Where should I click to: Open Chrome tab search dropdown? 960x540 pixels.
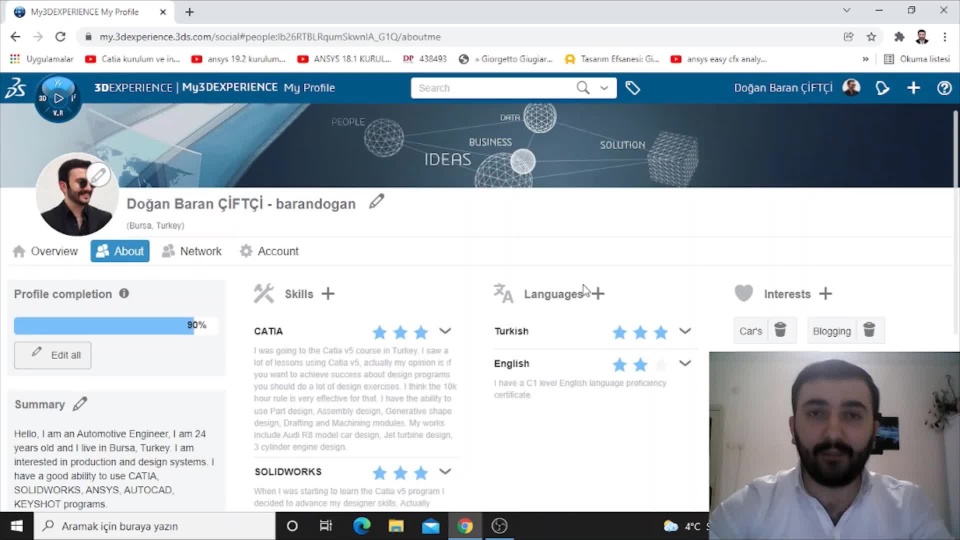tap(847, 10)
